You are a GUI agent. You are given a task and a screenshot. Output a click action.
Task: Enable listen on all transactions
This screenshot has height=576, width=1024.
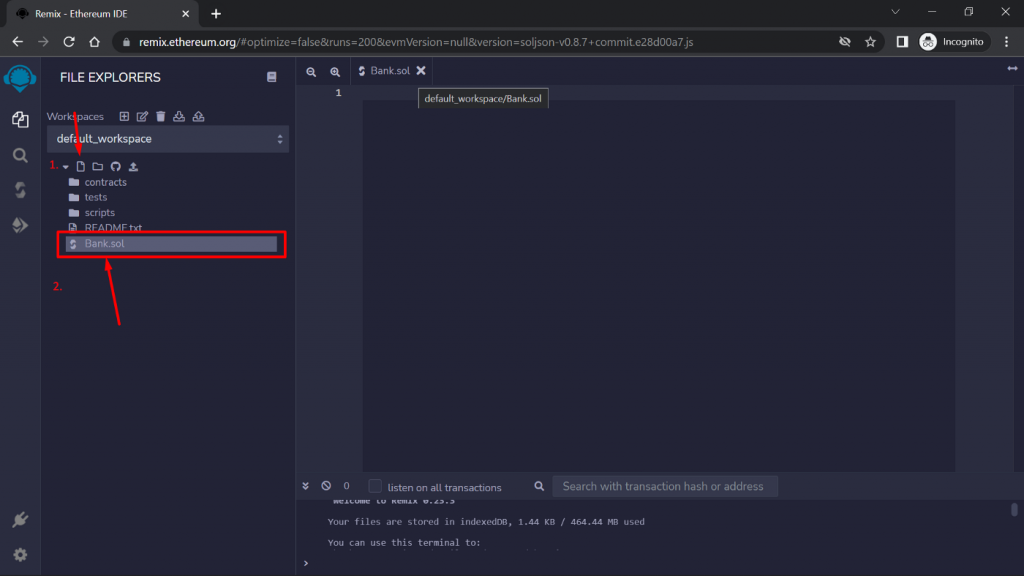(x=375, y=486)
